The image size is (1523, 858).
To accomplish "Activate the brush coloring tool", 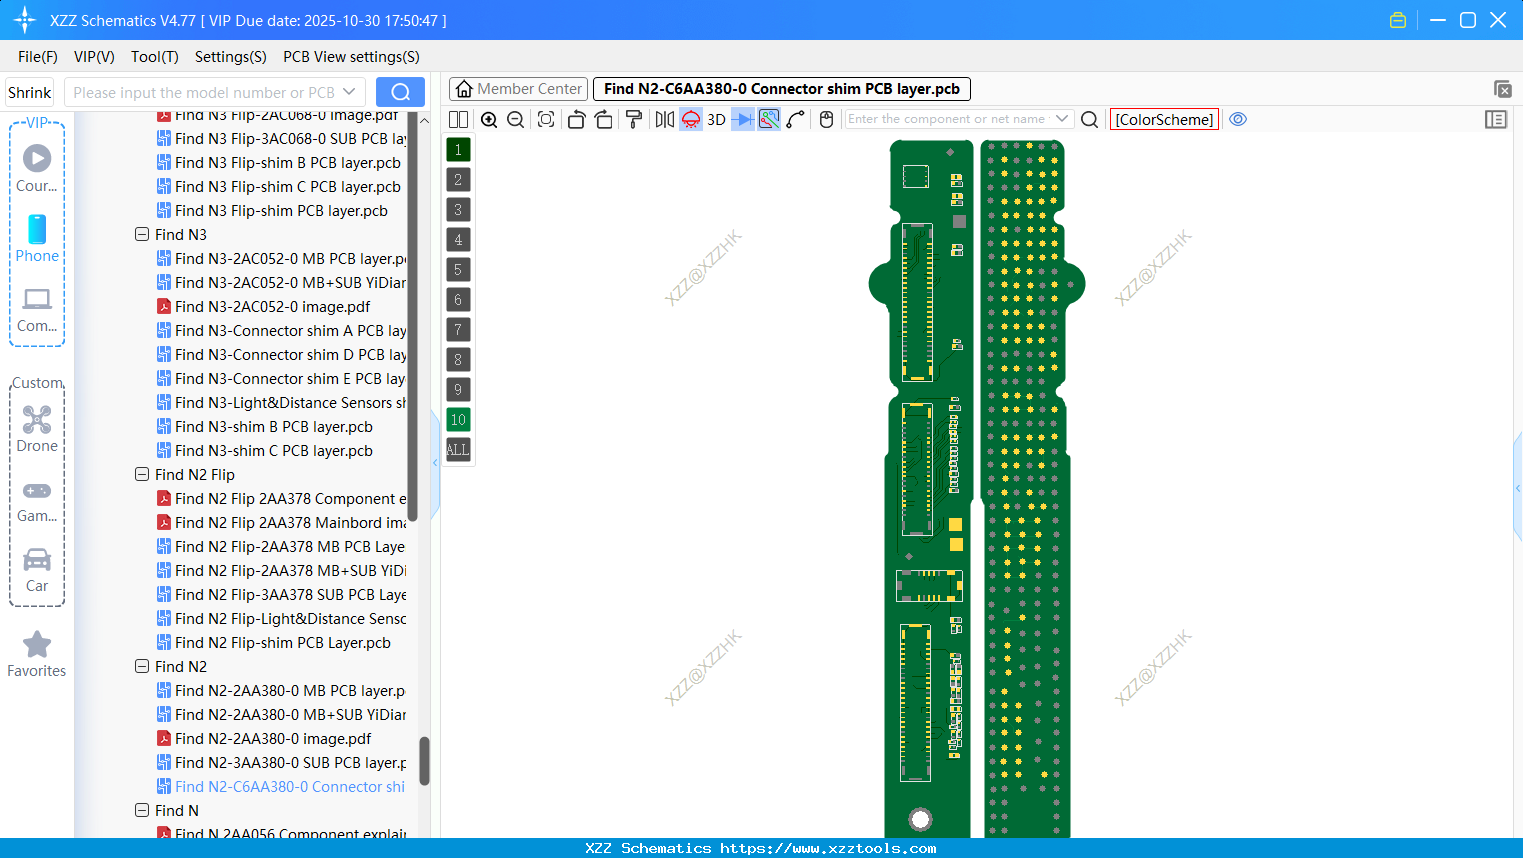I will pyautogui.click(x=633, y=119).
